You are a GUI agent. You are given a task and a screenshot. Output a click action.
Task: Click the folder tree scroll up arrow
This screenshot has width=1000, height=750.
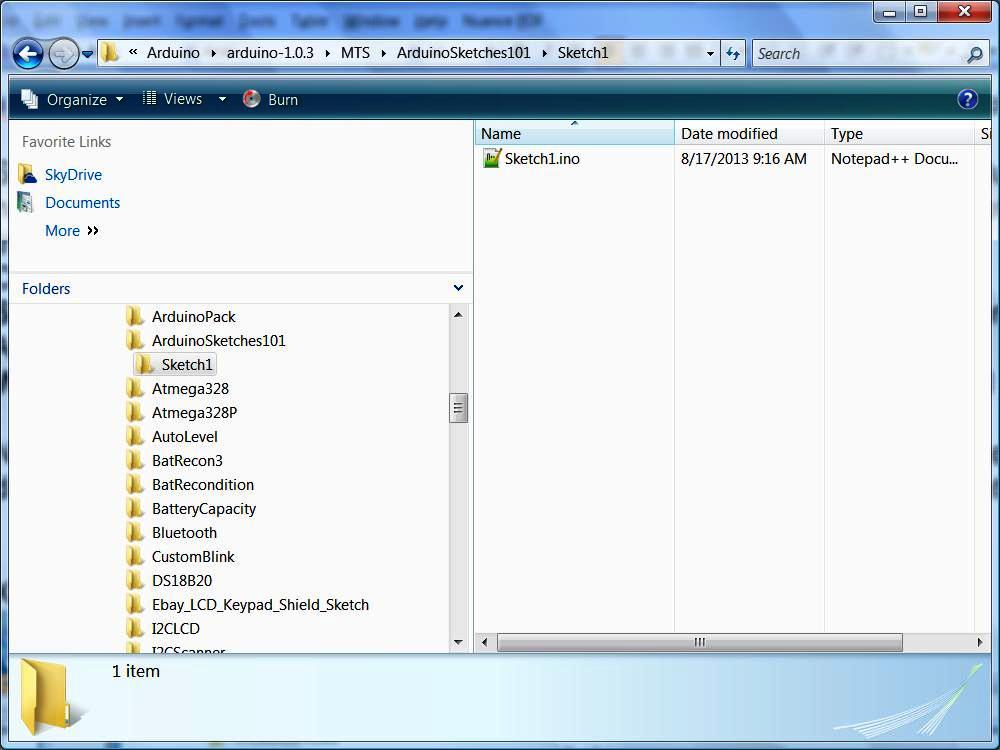[458, 314]
